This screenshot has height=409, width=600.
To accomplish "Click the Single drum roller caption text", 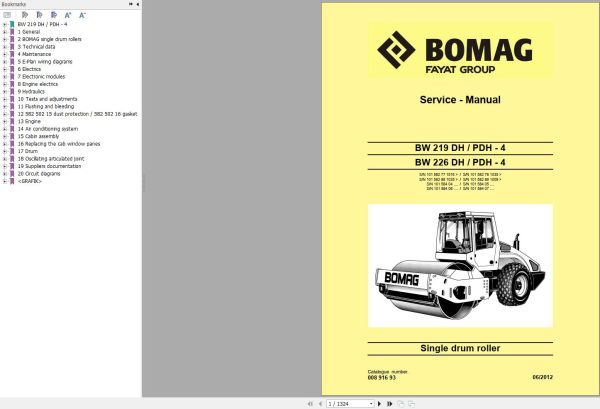I will pyautogui.click(x=460, y=348).
